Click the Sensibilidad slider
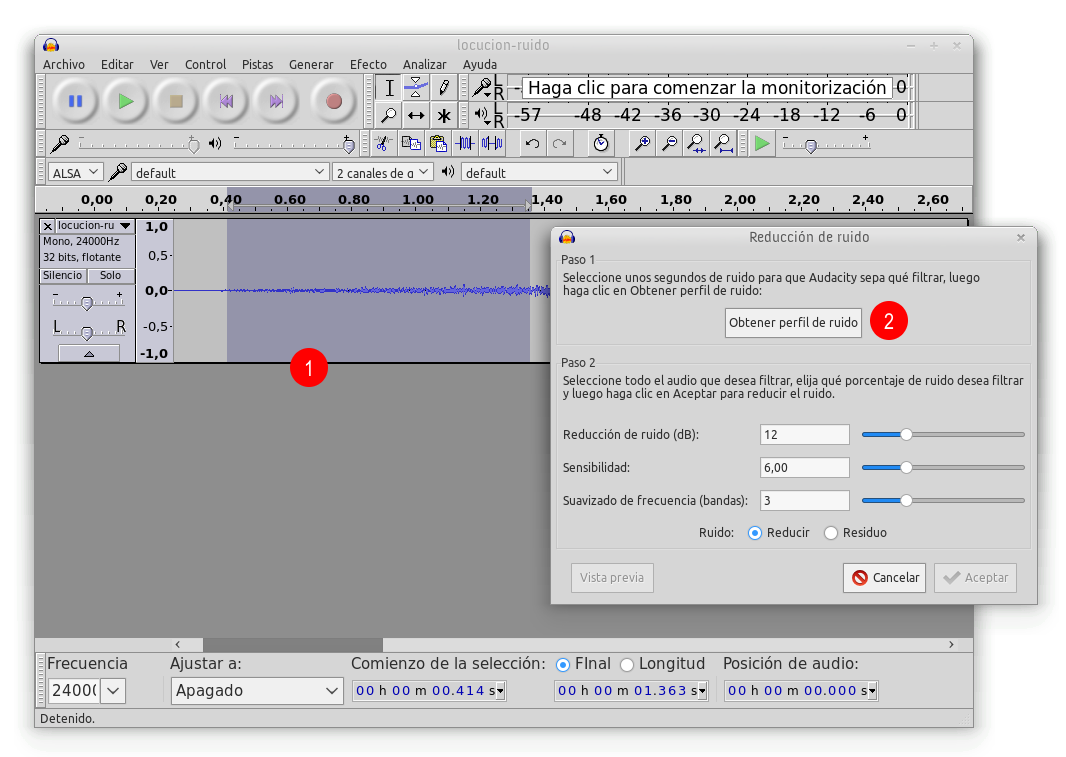This screenshot has width=1066, height=757. (943, 467)
